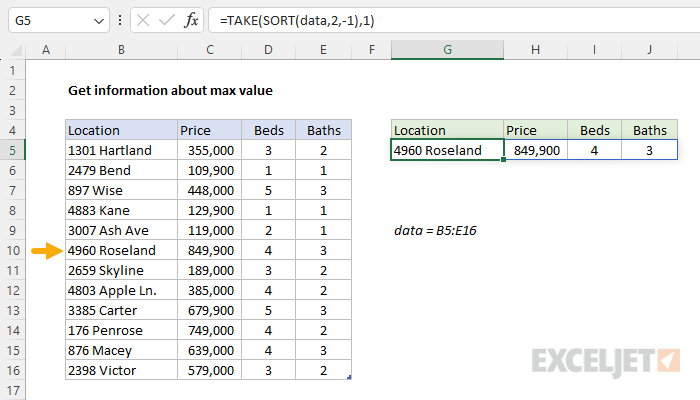Select price cell '749,000'
Image resolution: width=700 pixels, height=400 pixels.
click(209, 330)
